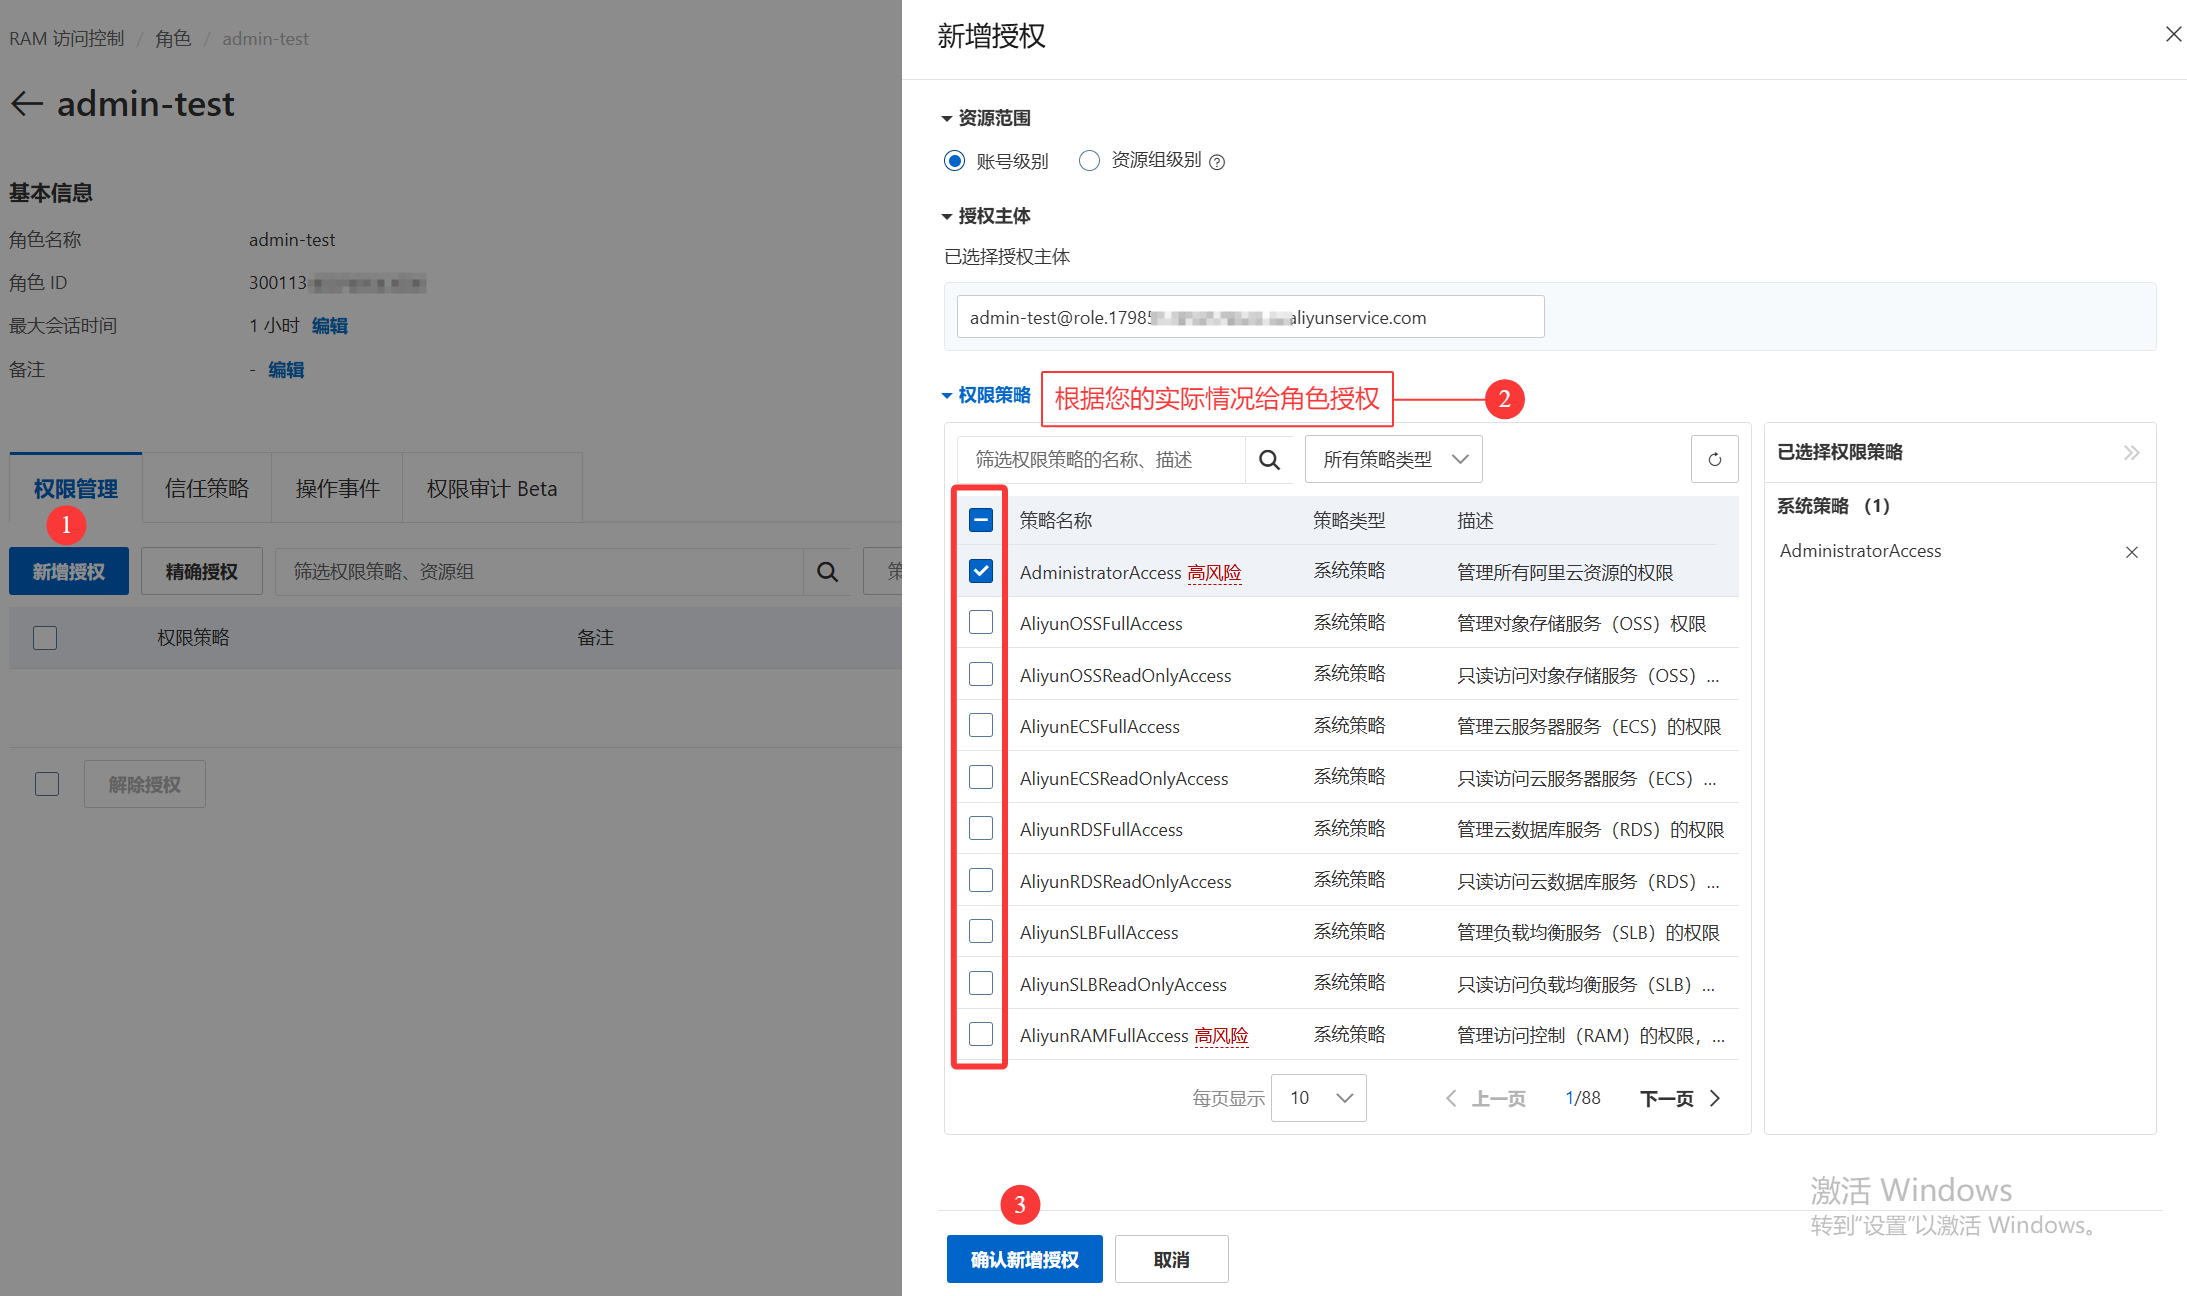Image resolution: width=2187 pixels, height=1296 pixels.
Task: Uncheck the AdministratorAccess policy checkbox
Action: pyautogui.click(x=981, y=571)
